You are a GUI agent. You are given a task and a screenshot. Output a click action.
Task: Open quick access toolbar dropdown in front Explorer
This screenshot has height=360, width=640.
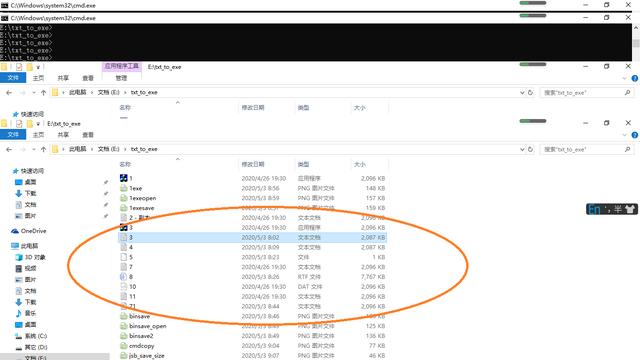pos(38,124)
